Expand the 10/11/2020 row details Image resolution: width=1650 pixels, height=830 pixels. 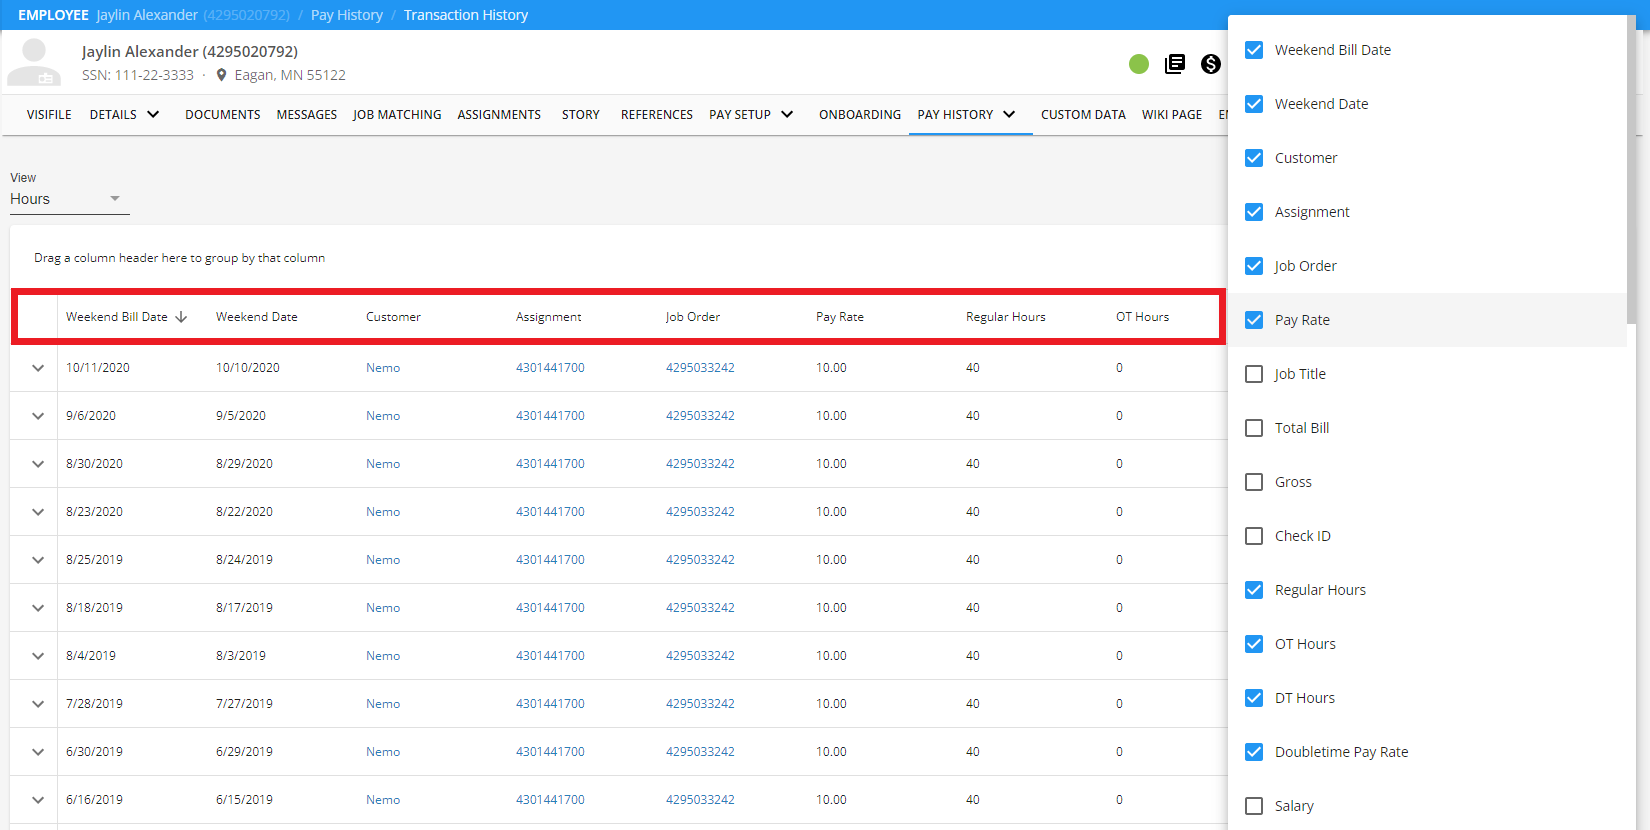pyautogui.click(x=38, y=368)
